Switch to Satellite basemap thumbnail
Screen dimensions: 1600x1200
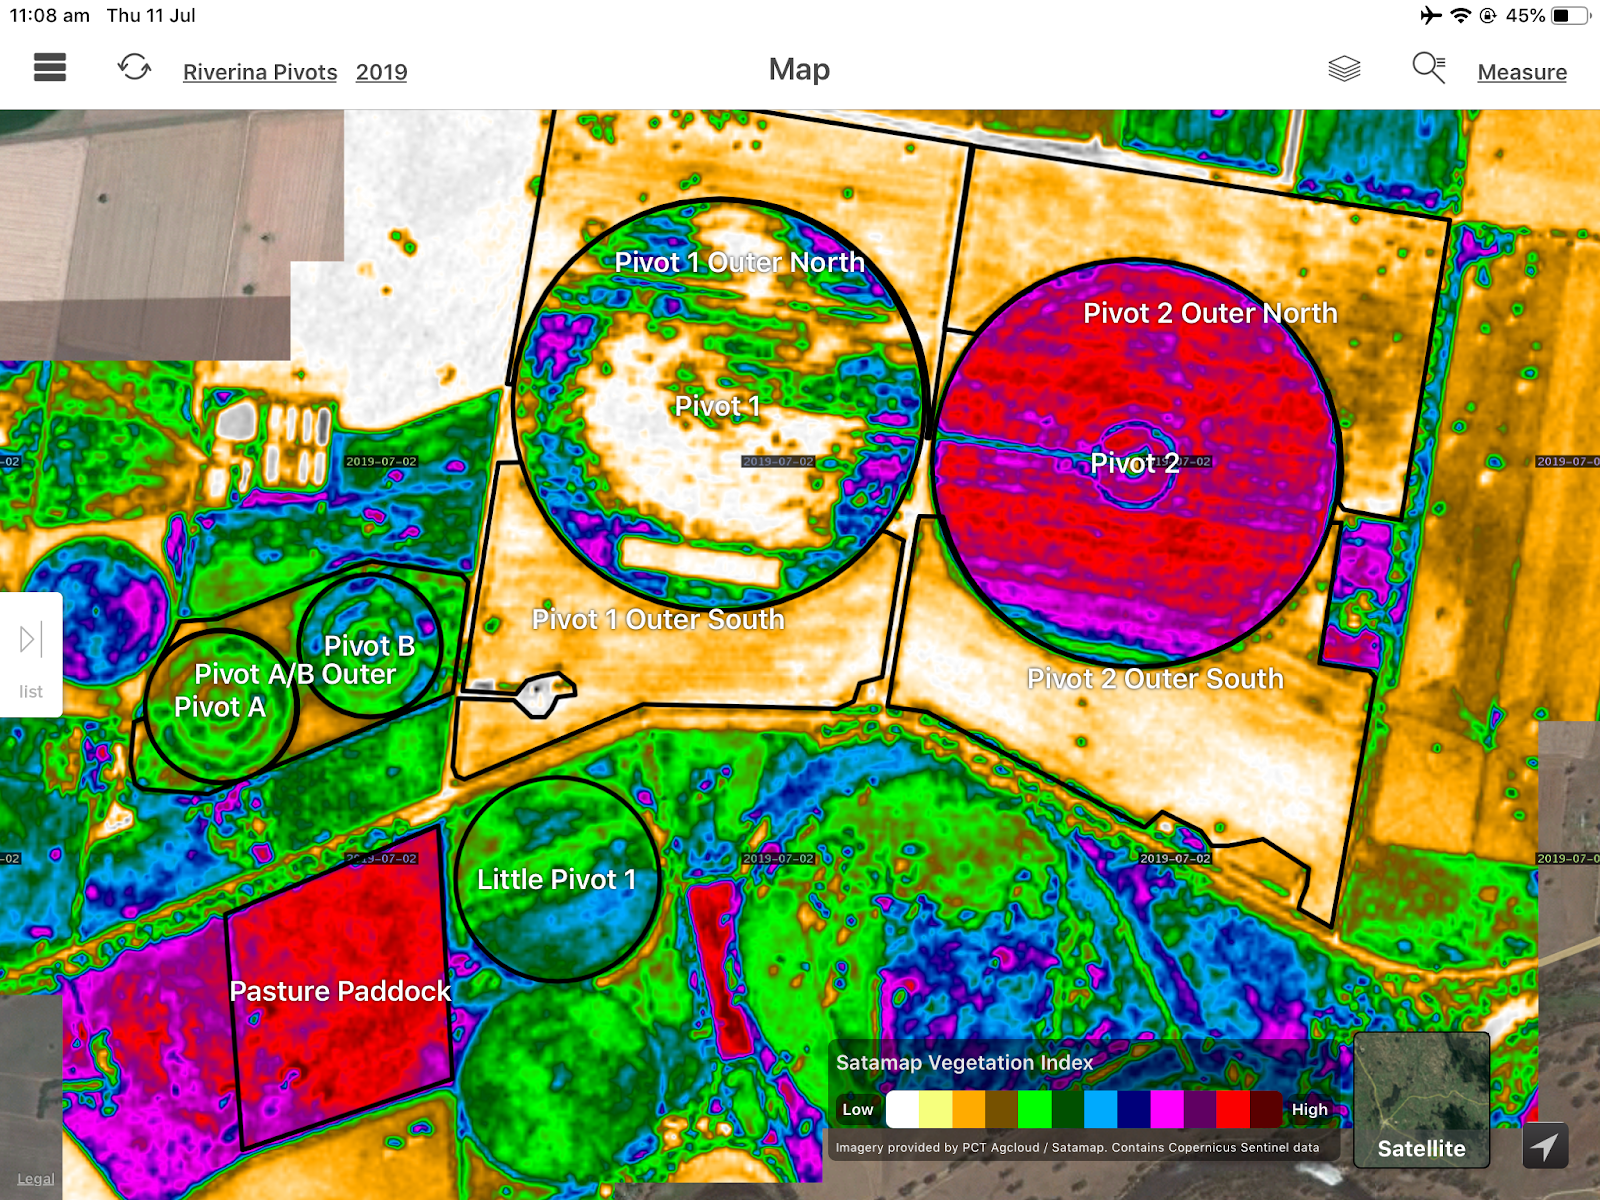click(x=1421, y=1100)
